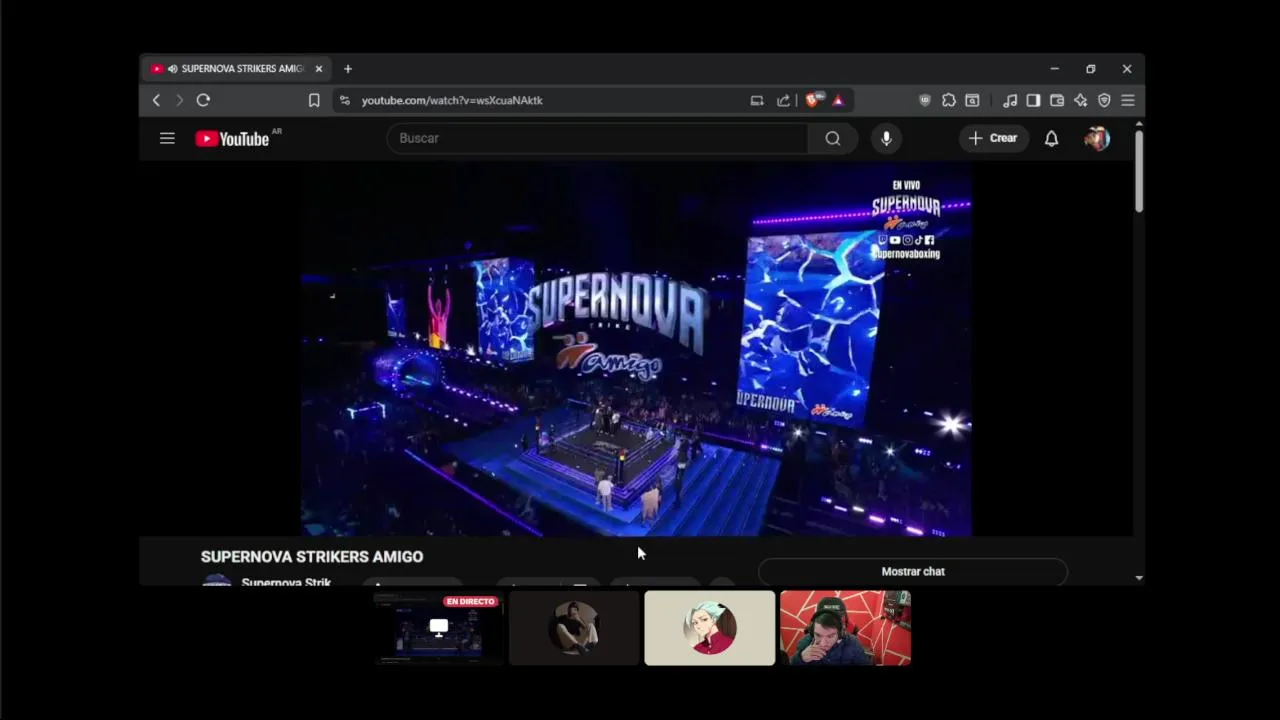Click the livestream video player
This screenshot has height=720, width=1280.
[636, 350]
